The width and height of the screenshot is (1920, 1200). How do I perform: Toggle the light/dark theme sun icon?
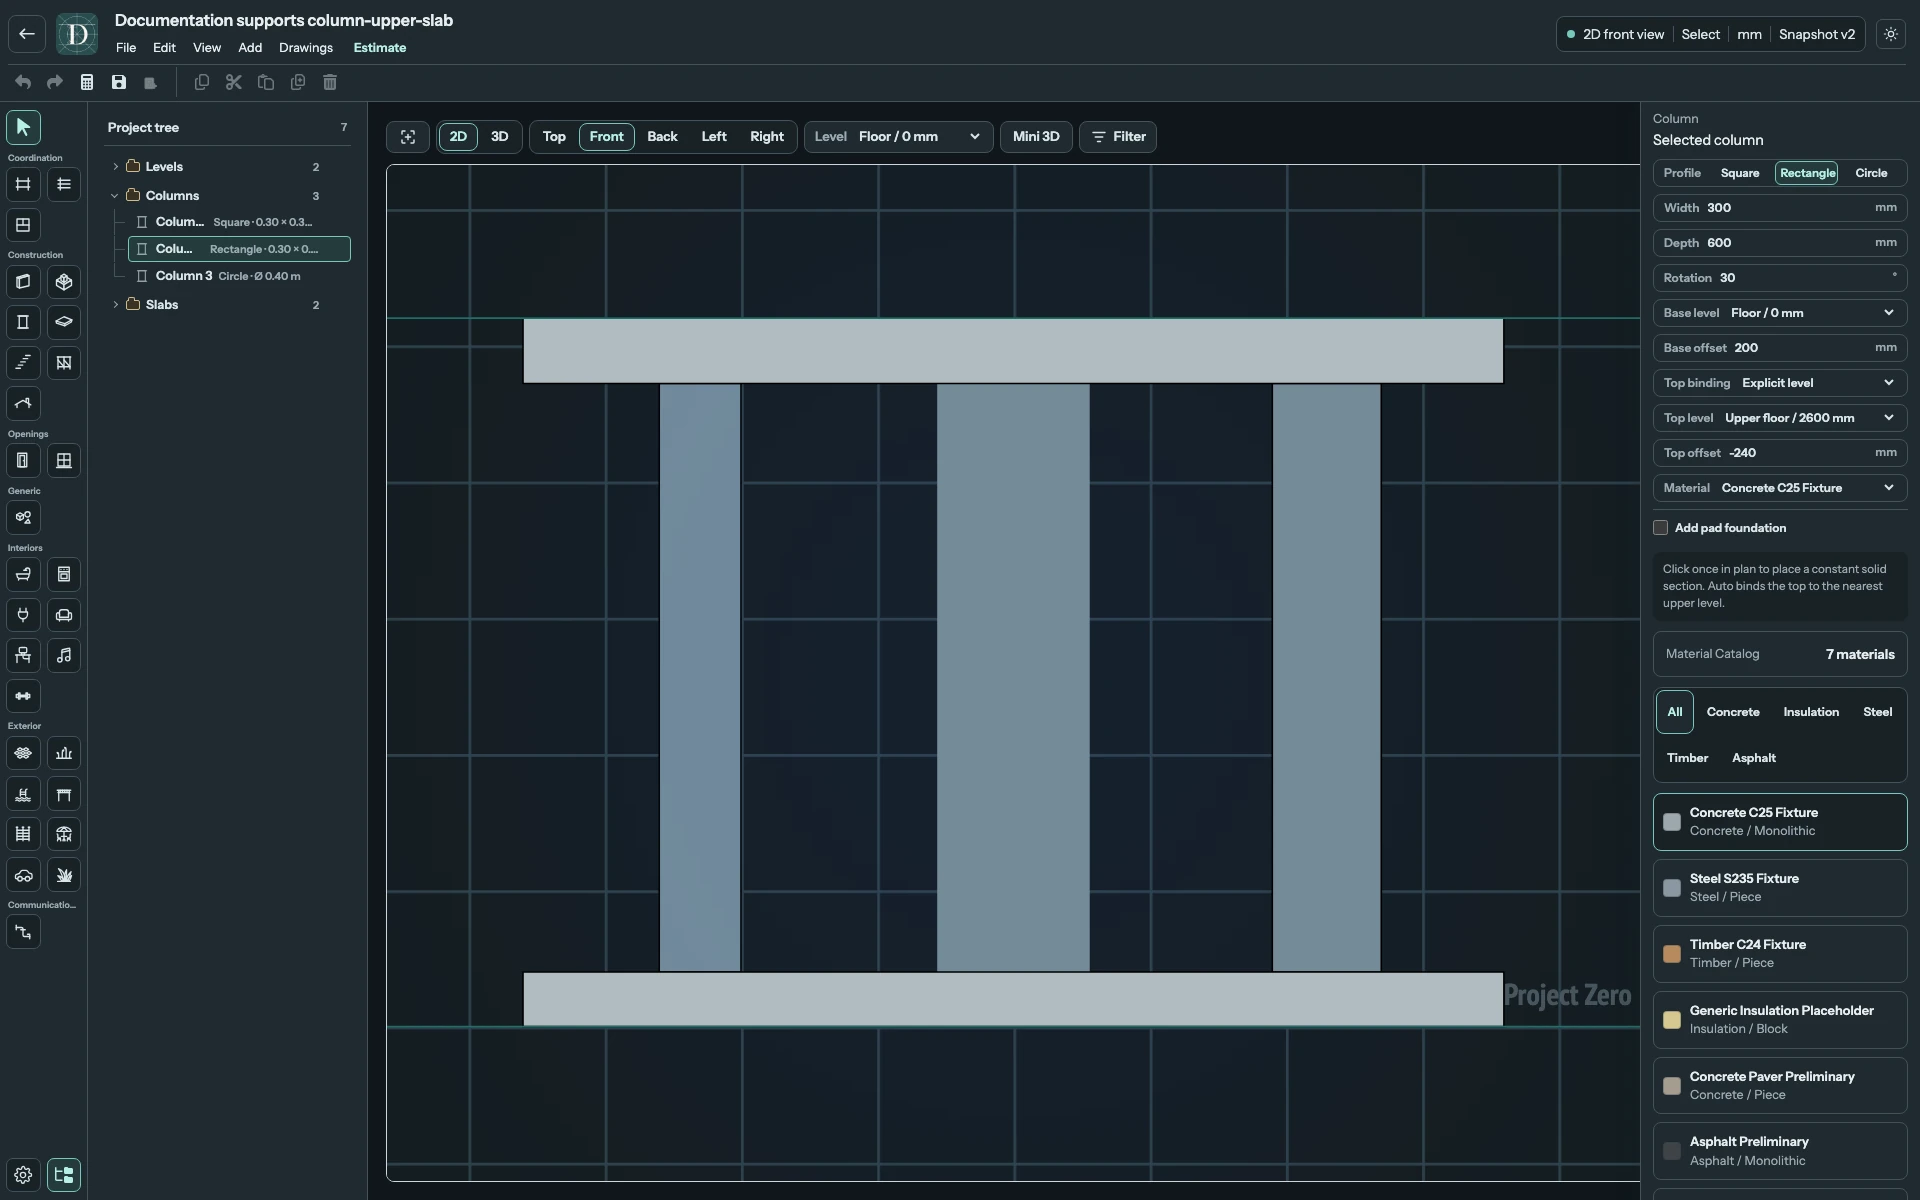(x=1890, y=34)
